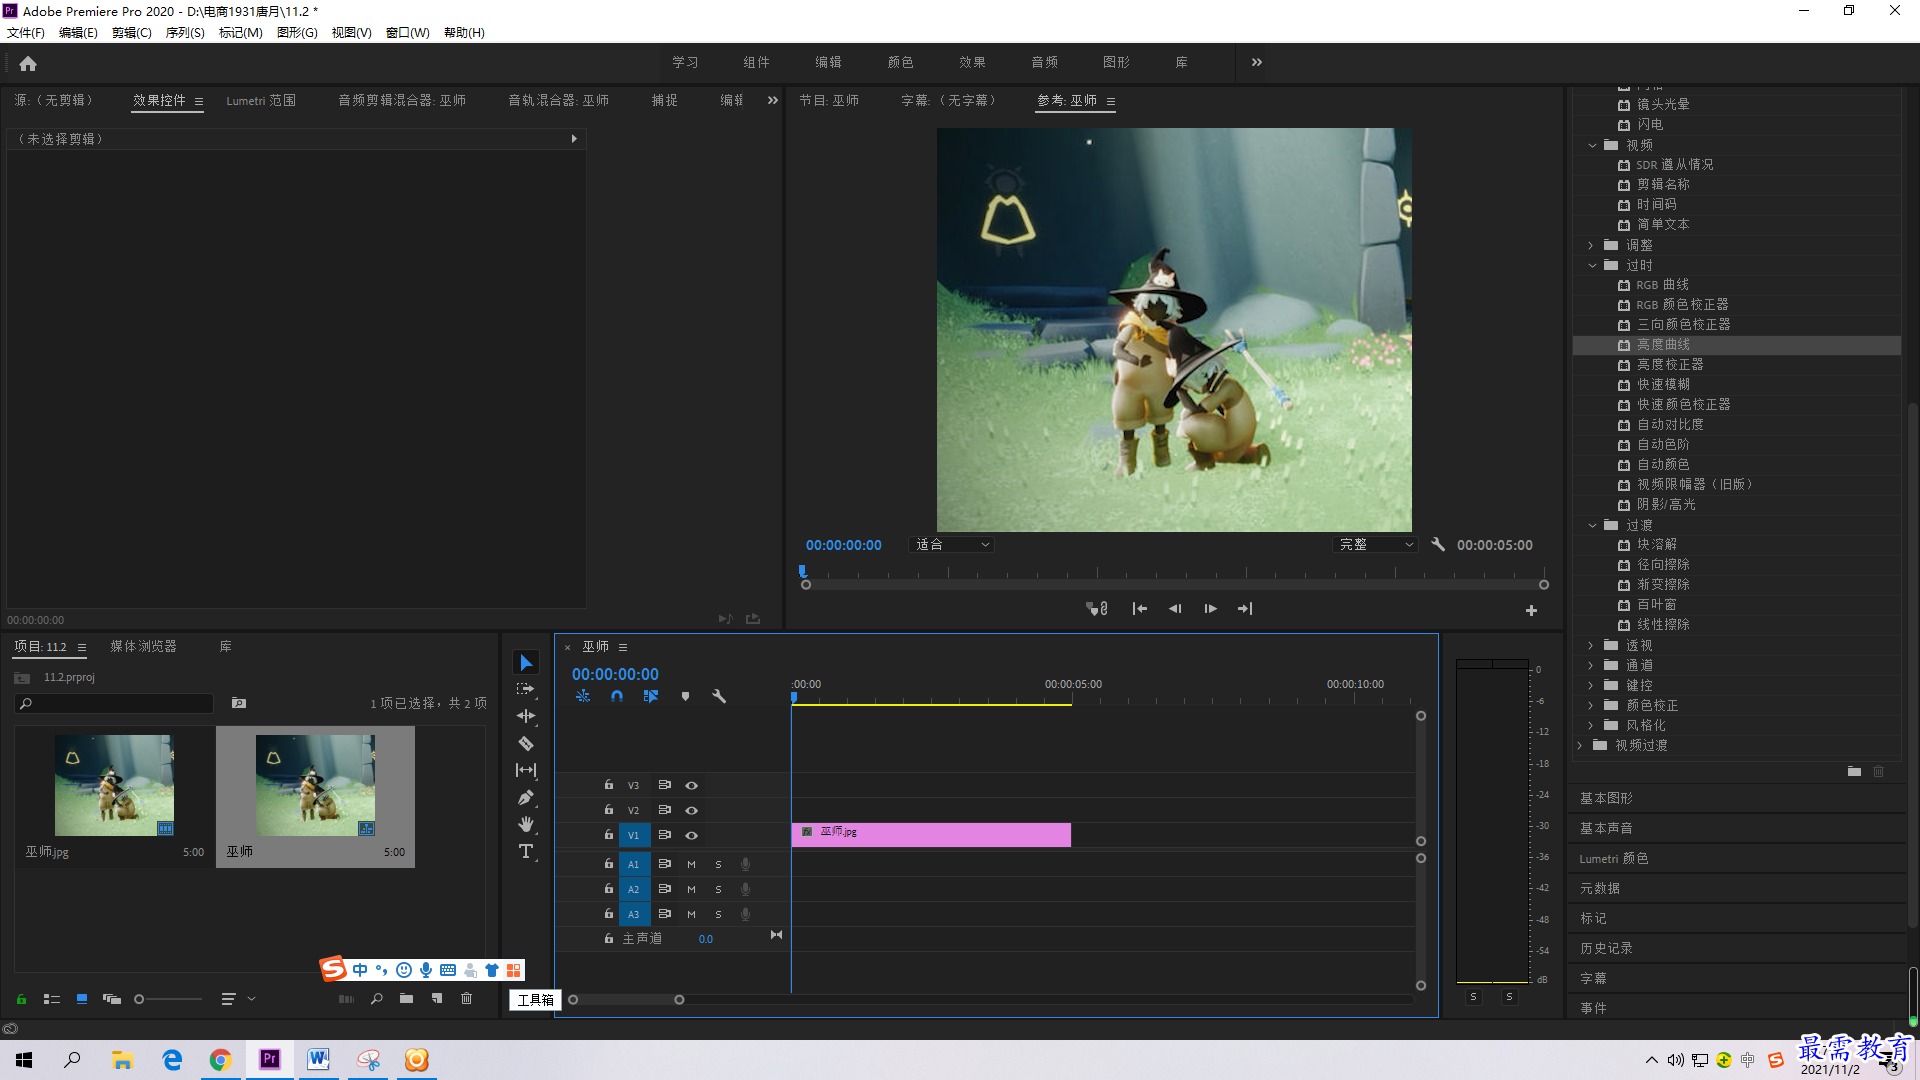Screen dimensions: 1920x1080
Task: Click New Item icon in project panel
Action: coord(437,999)
